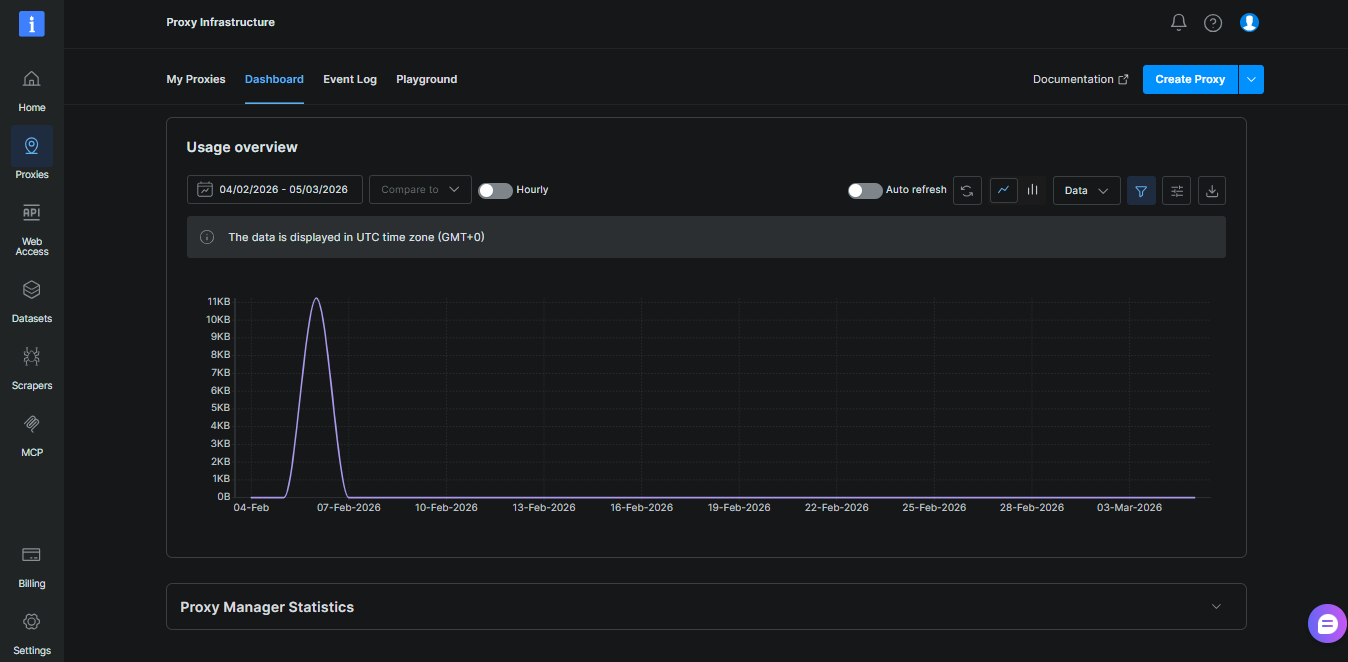Screen dimensions: 1348x662
Task: Open the user account avatar
Action: tap(1249, 22)
